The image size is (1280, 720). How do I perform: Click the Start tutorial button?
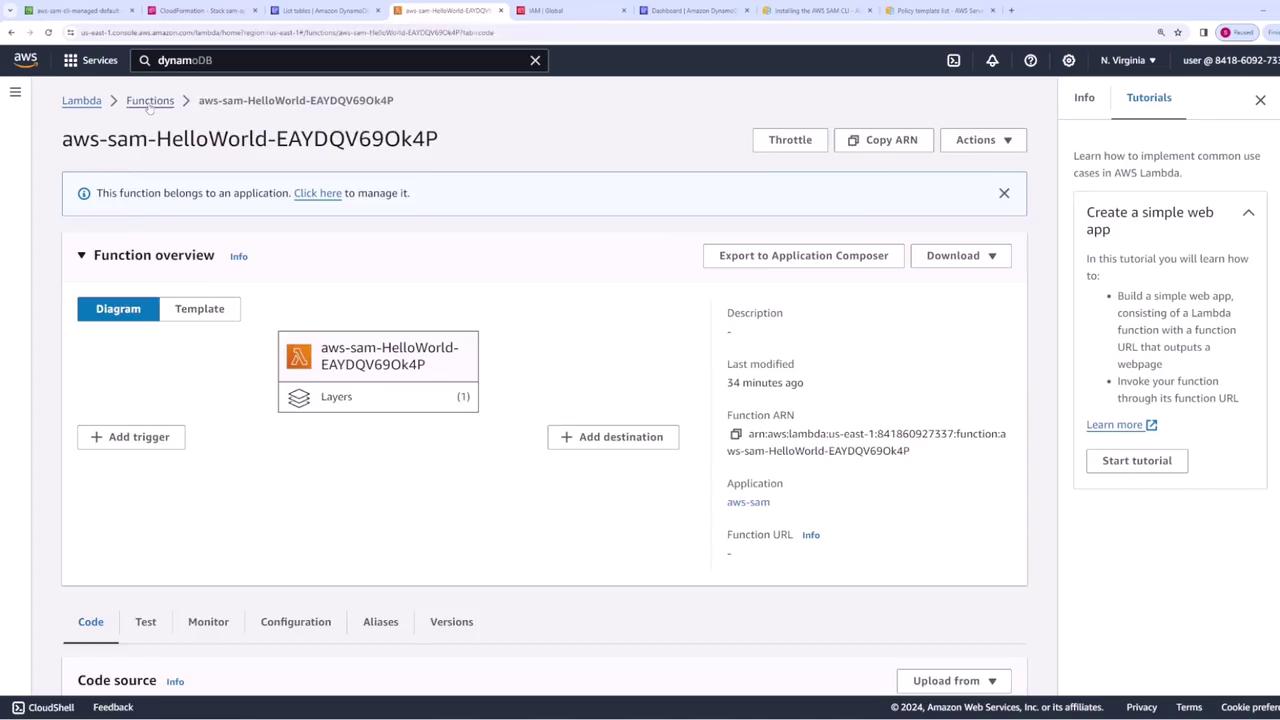[x=1137, y=461]
